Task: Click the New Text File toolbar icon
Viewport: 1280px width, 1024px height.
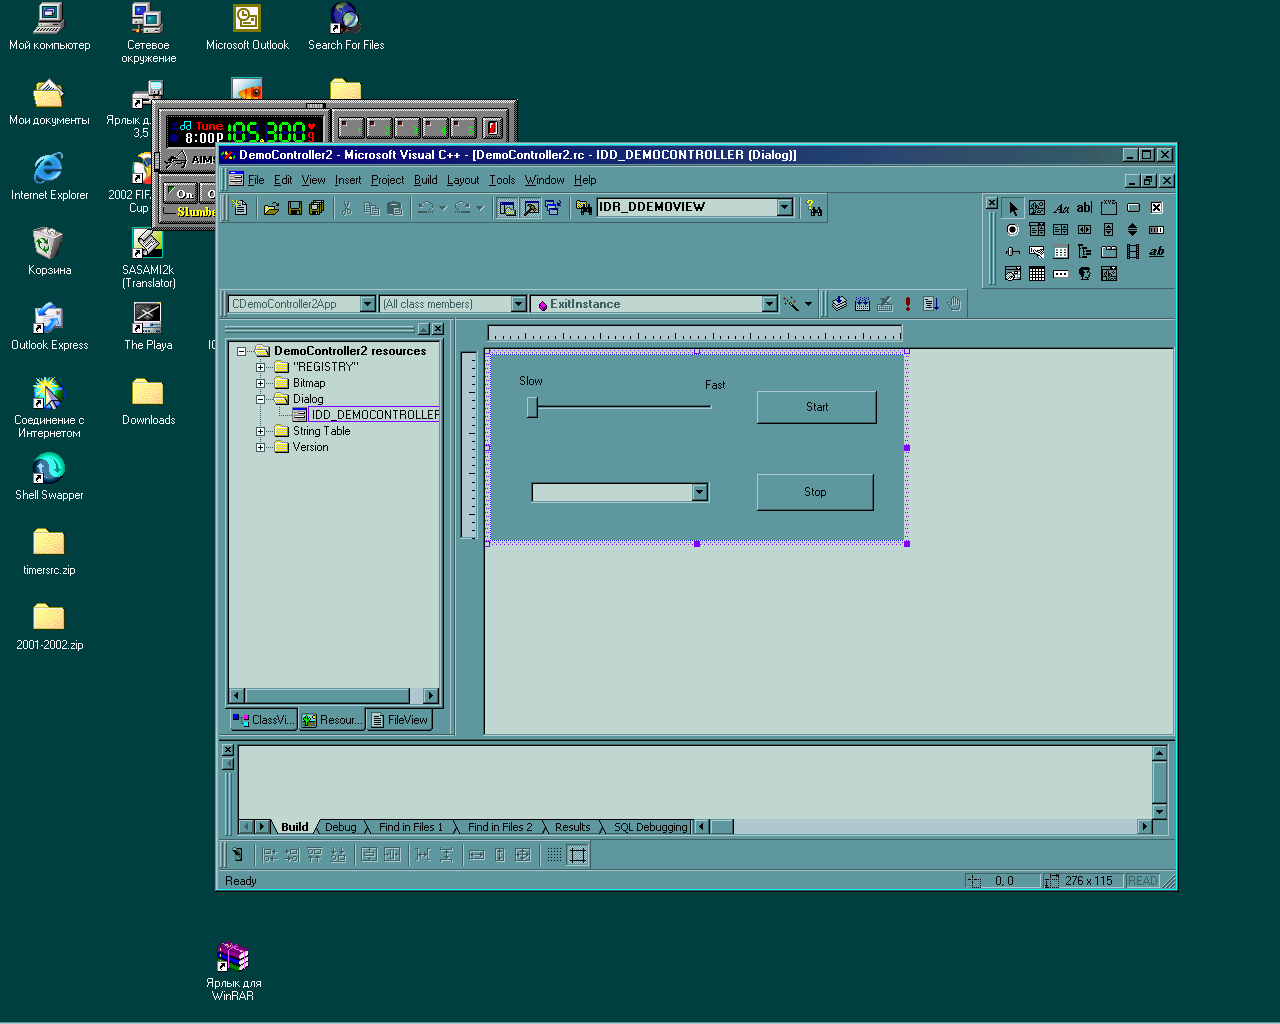Action: click(x=240, y=208)
